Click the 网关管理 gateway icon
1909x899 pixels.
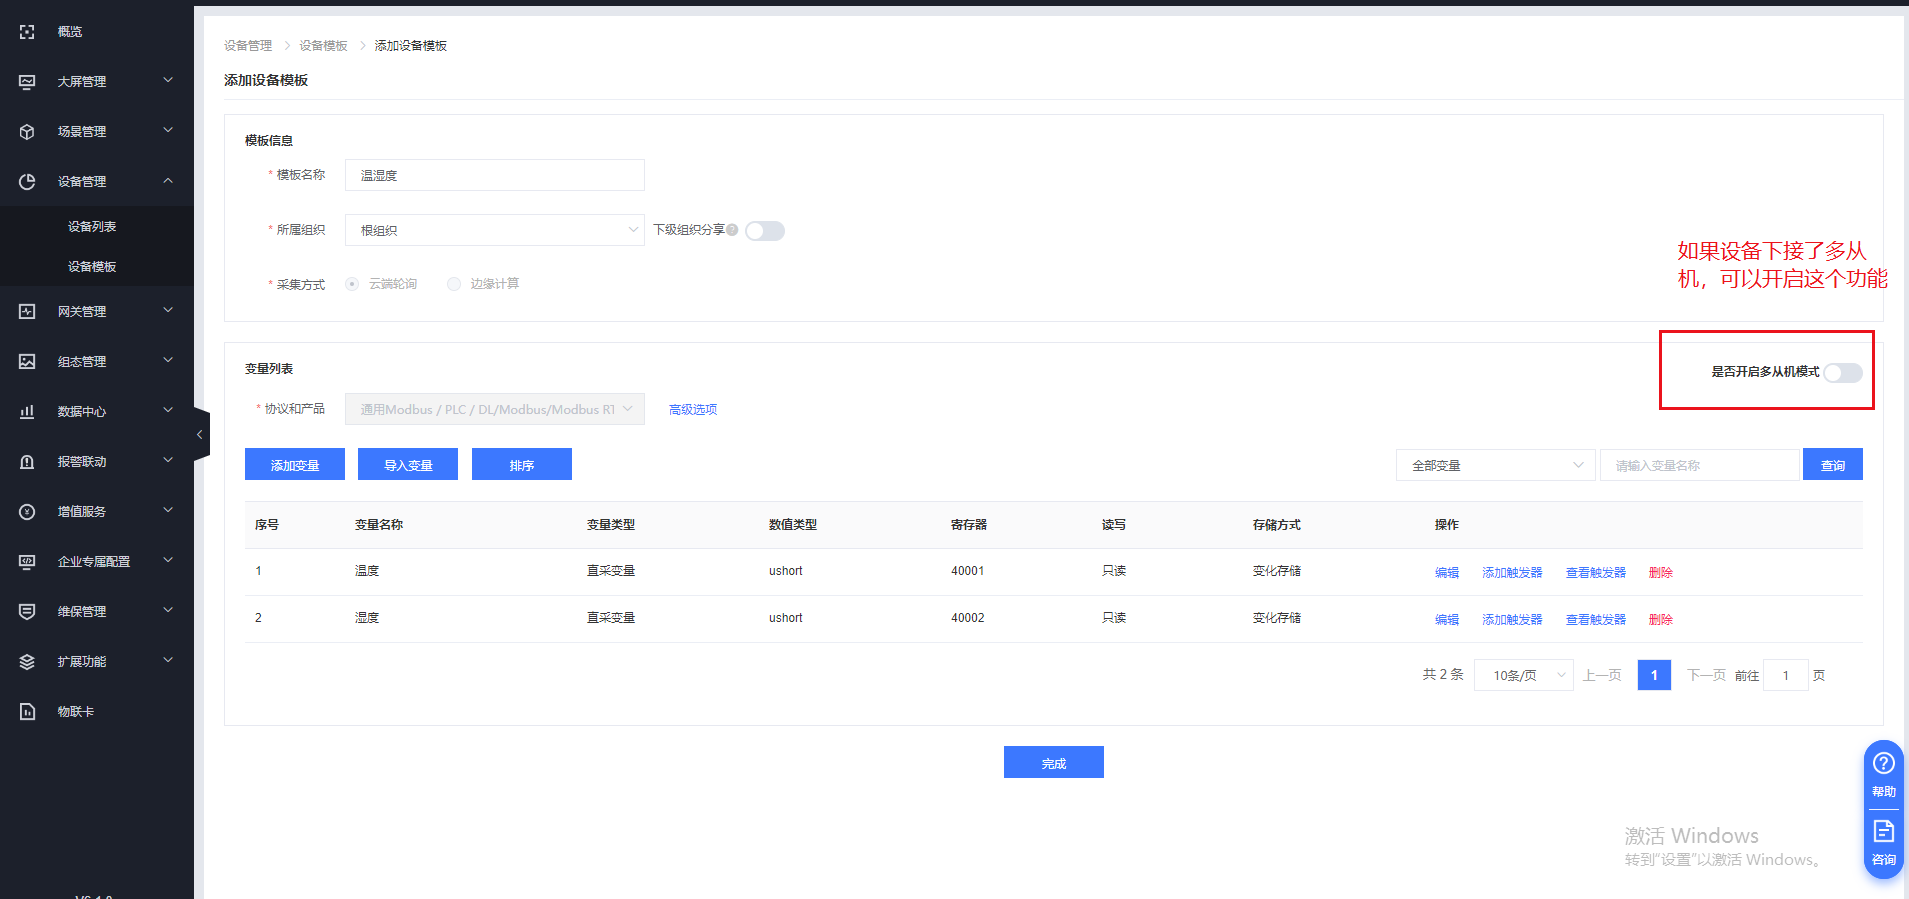pos(27,312)
